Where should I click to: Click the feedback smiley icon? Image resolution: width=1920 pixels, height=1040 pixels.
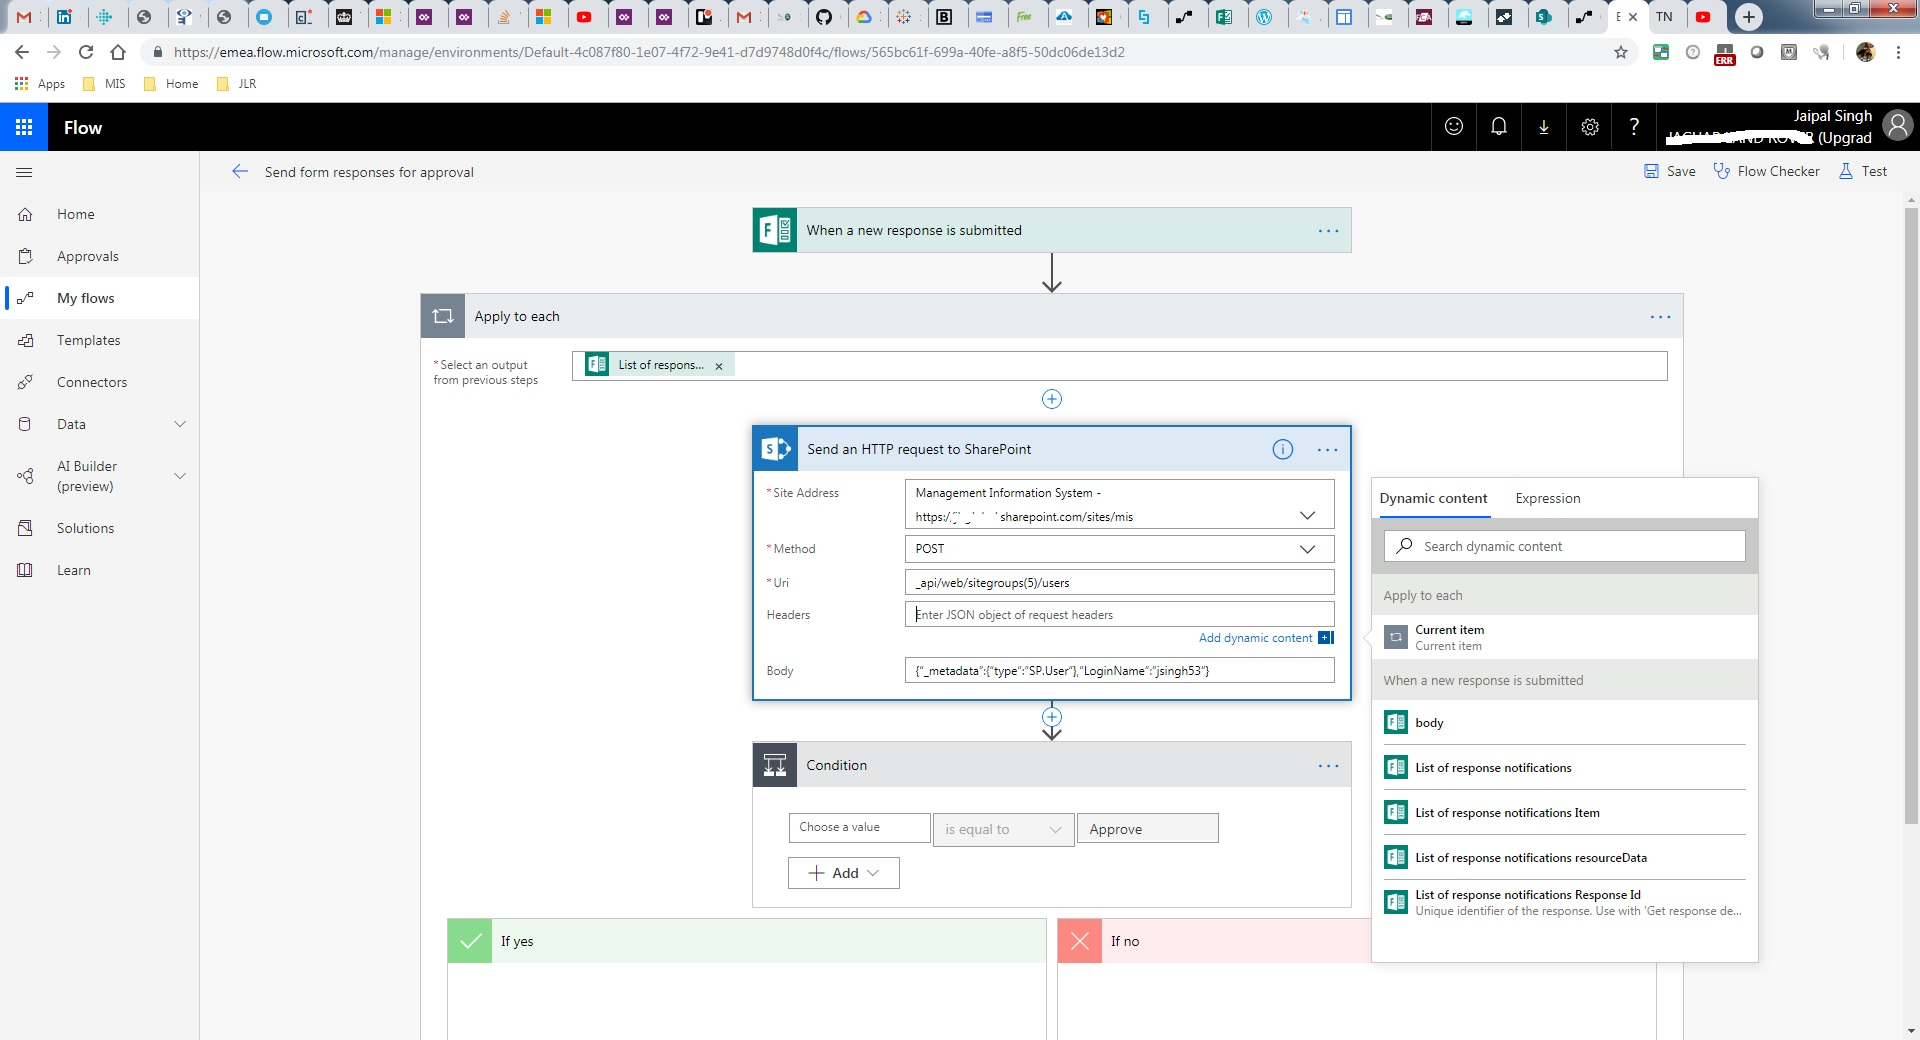[x=1454, y=126]
